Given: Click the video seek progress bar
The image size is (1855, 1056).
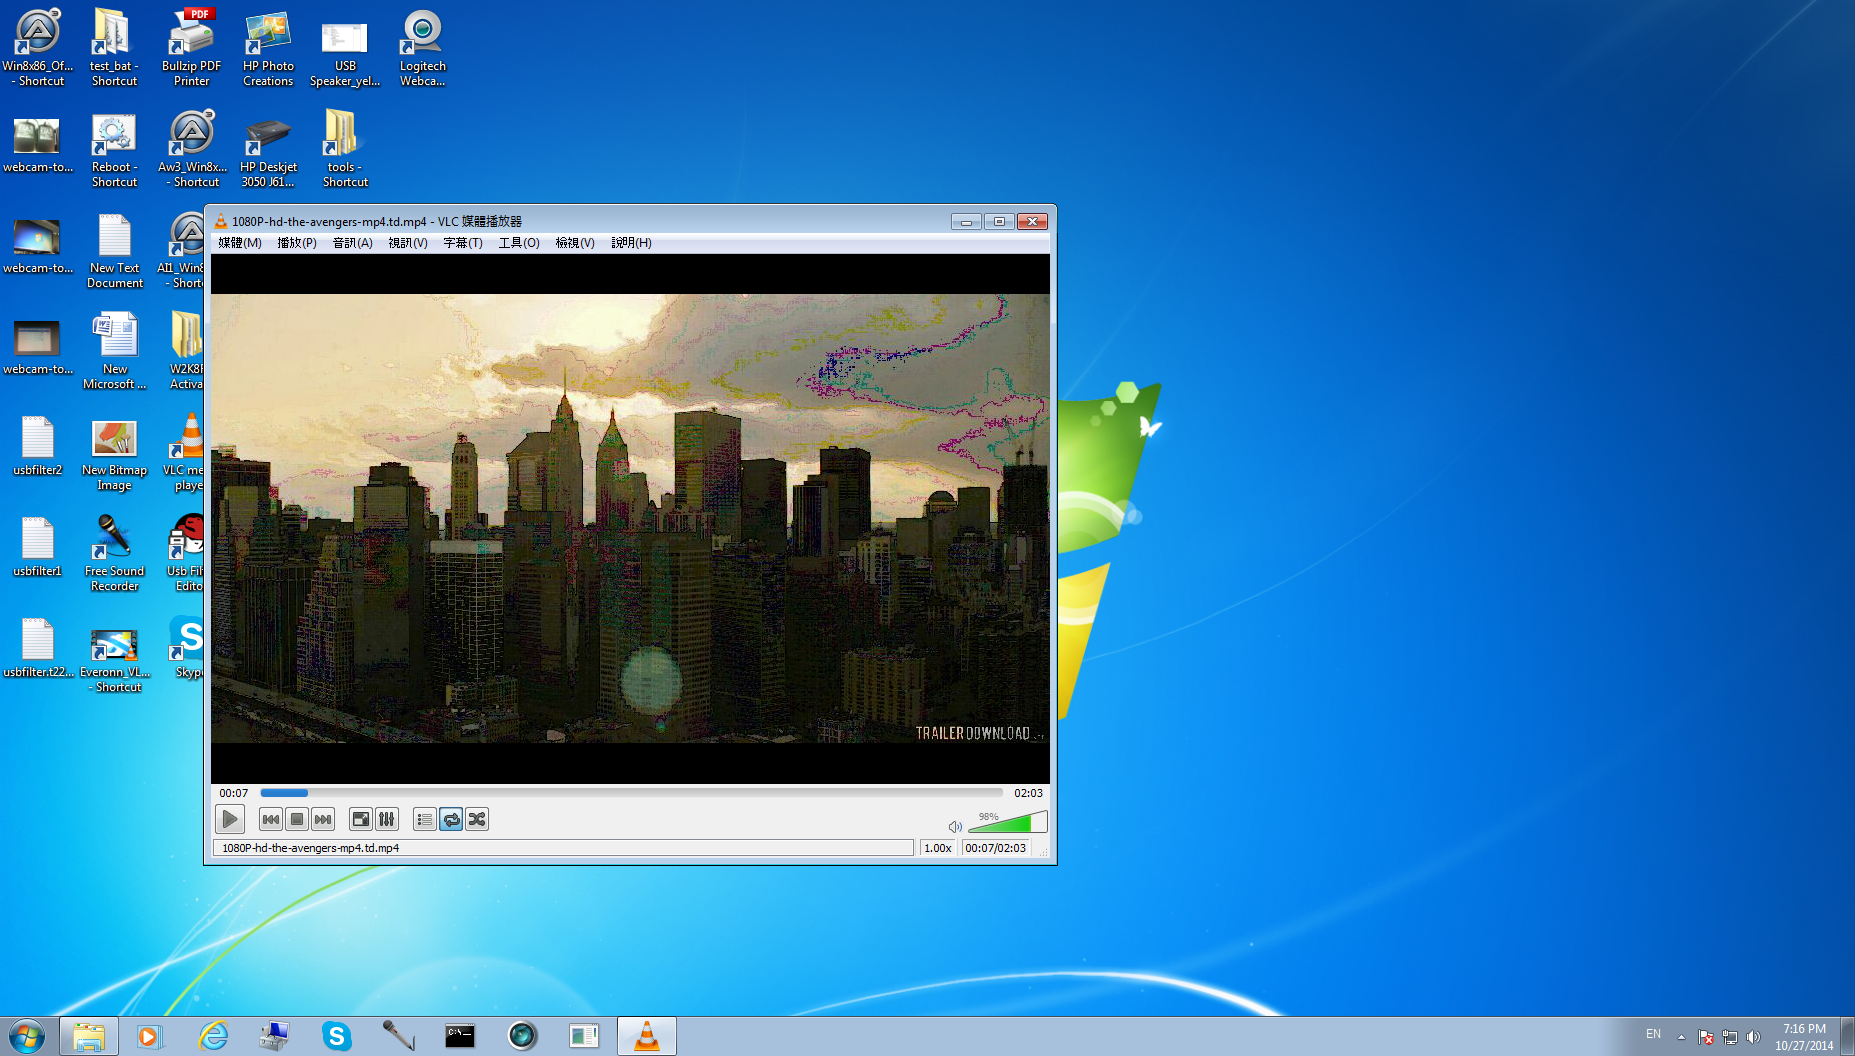Looking at the screenshot, I should tap(630, 793).
